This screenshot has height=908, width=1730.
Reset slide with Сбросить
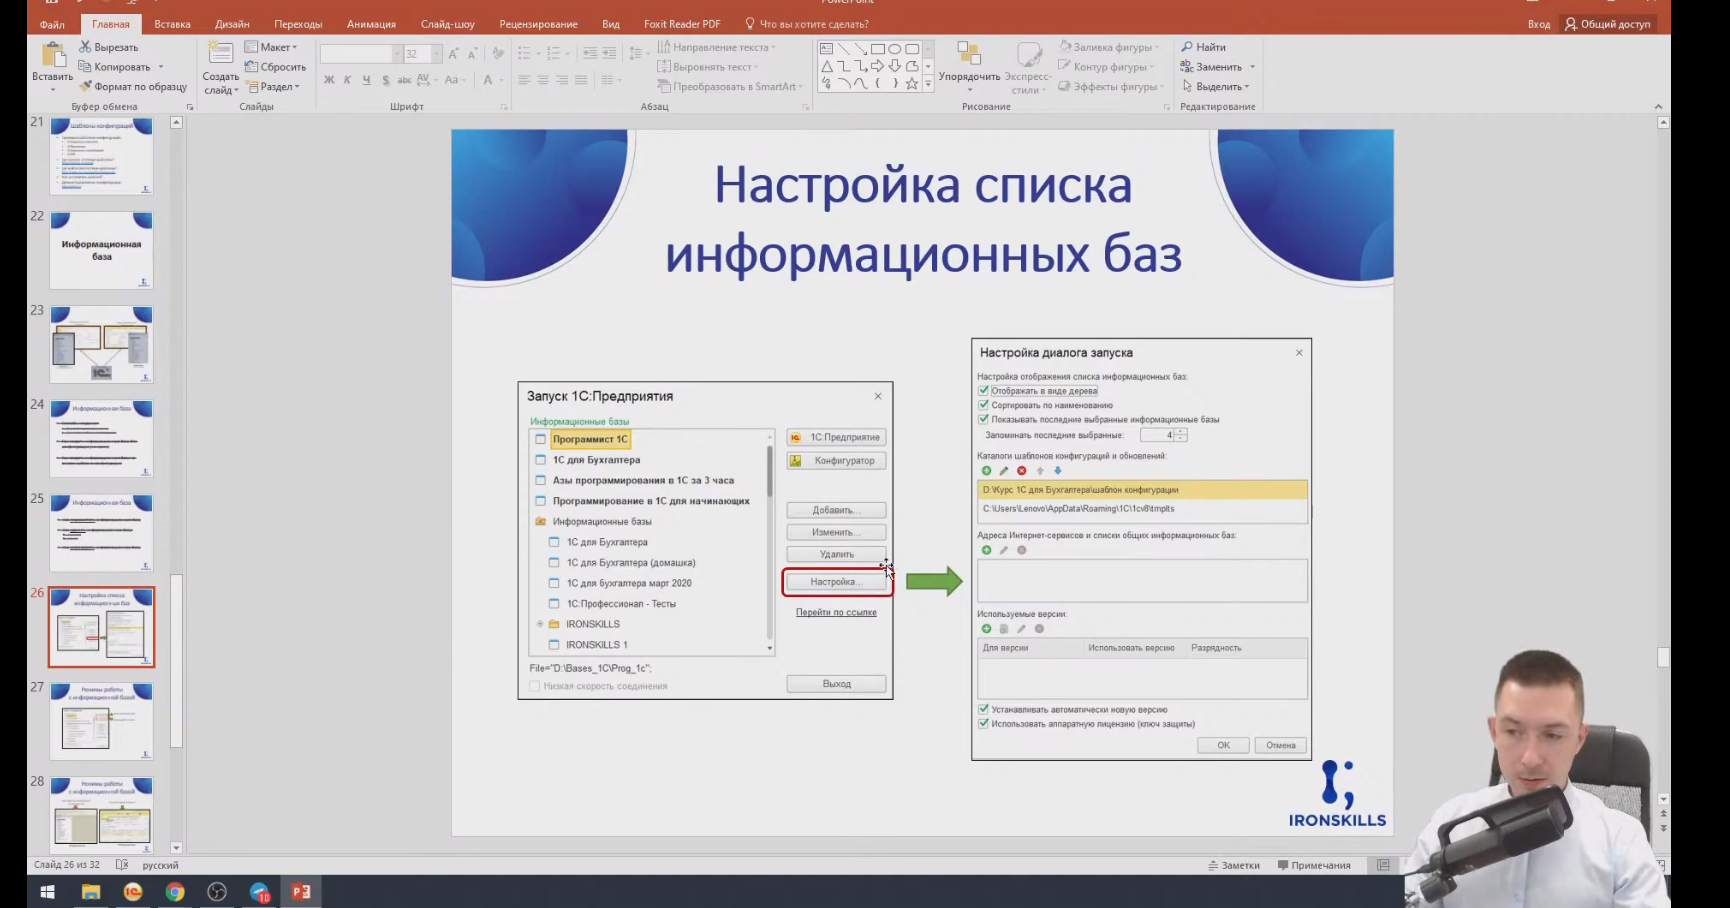276,67
